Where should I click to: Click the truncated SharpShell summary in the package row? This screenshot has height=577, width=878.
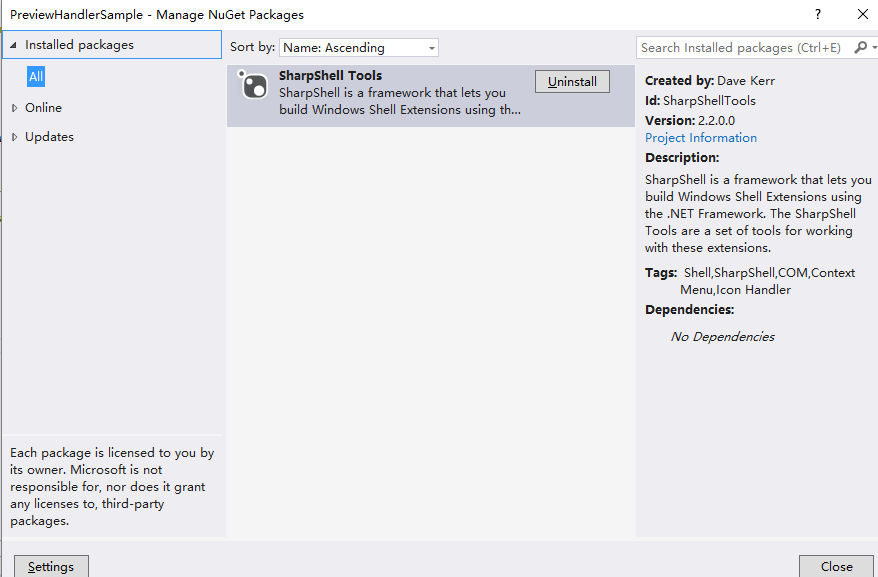tap(400, 101)
